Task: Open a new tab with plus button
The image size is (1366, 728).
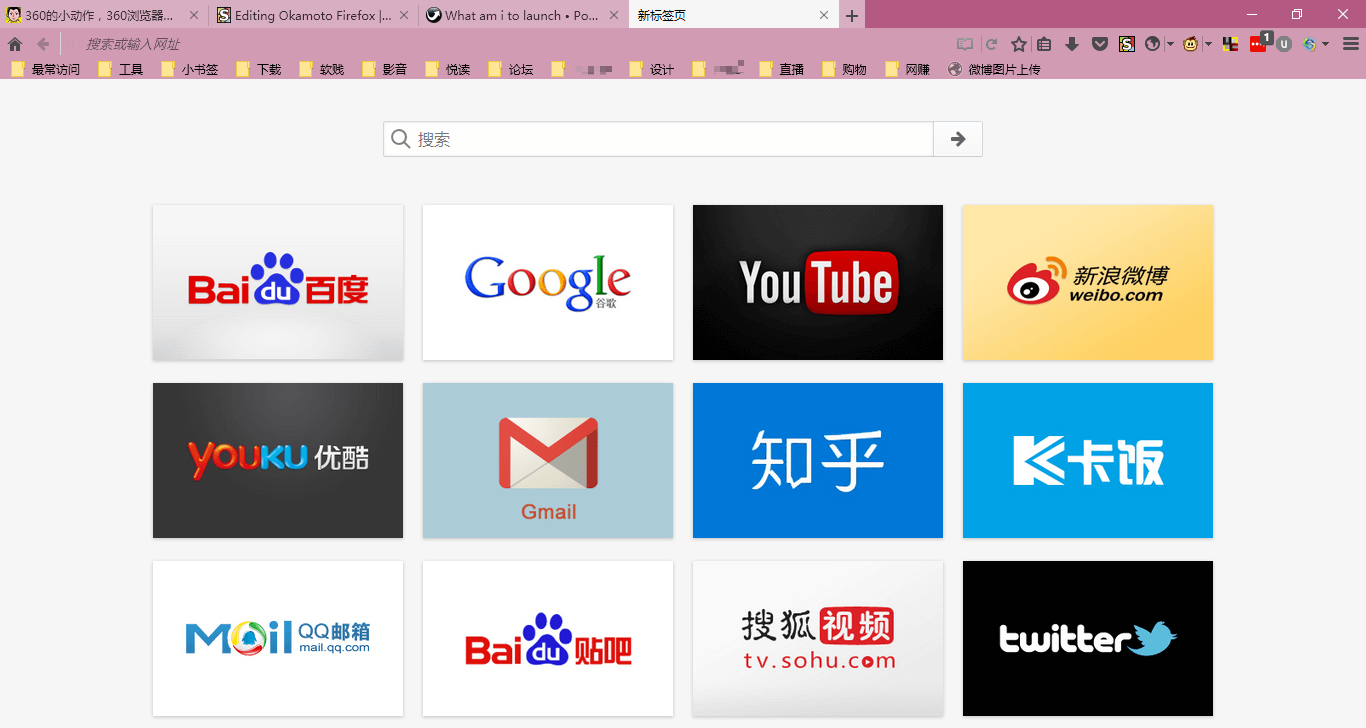Action: (851, 16)
